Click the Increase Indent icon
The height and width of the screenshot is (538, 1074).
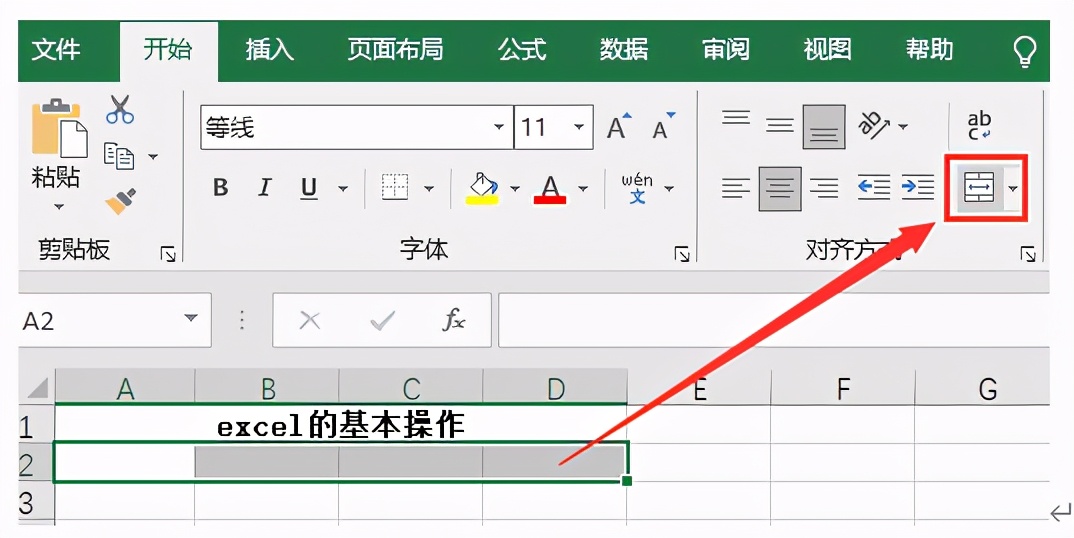click(918, 188)
